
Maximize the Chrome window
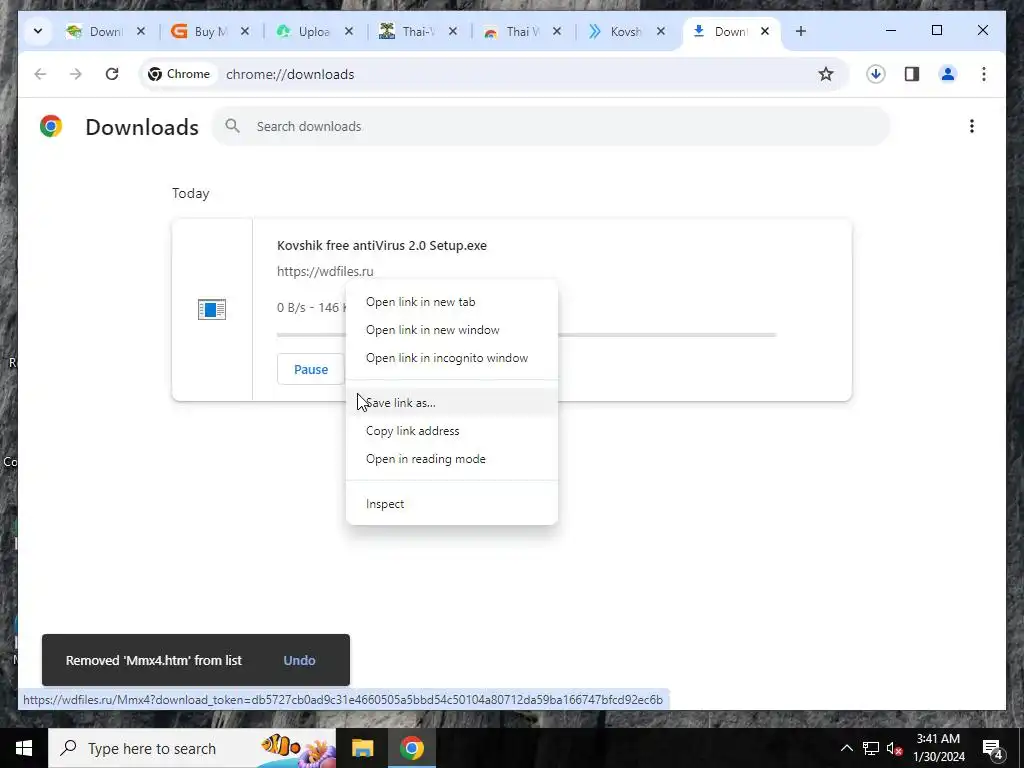pyautogui.click(x=936, y=31)
